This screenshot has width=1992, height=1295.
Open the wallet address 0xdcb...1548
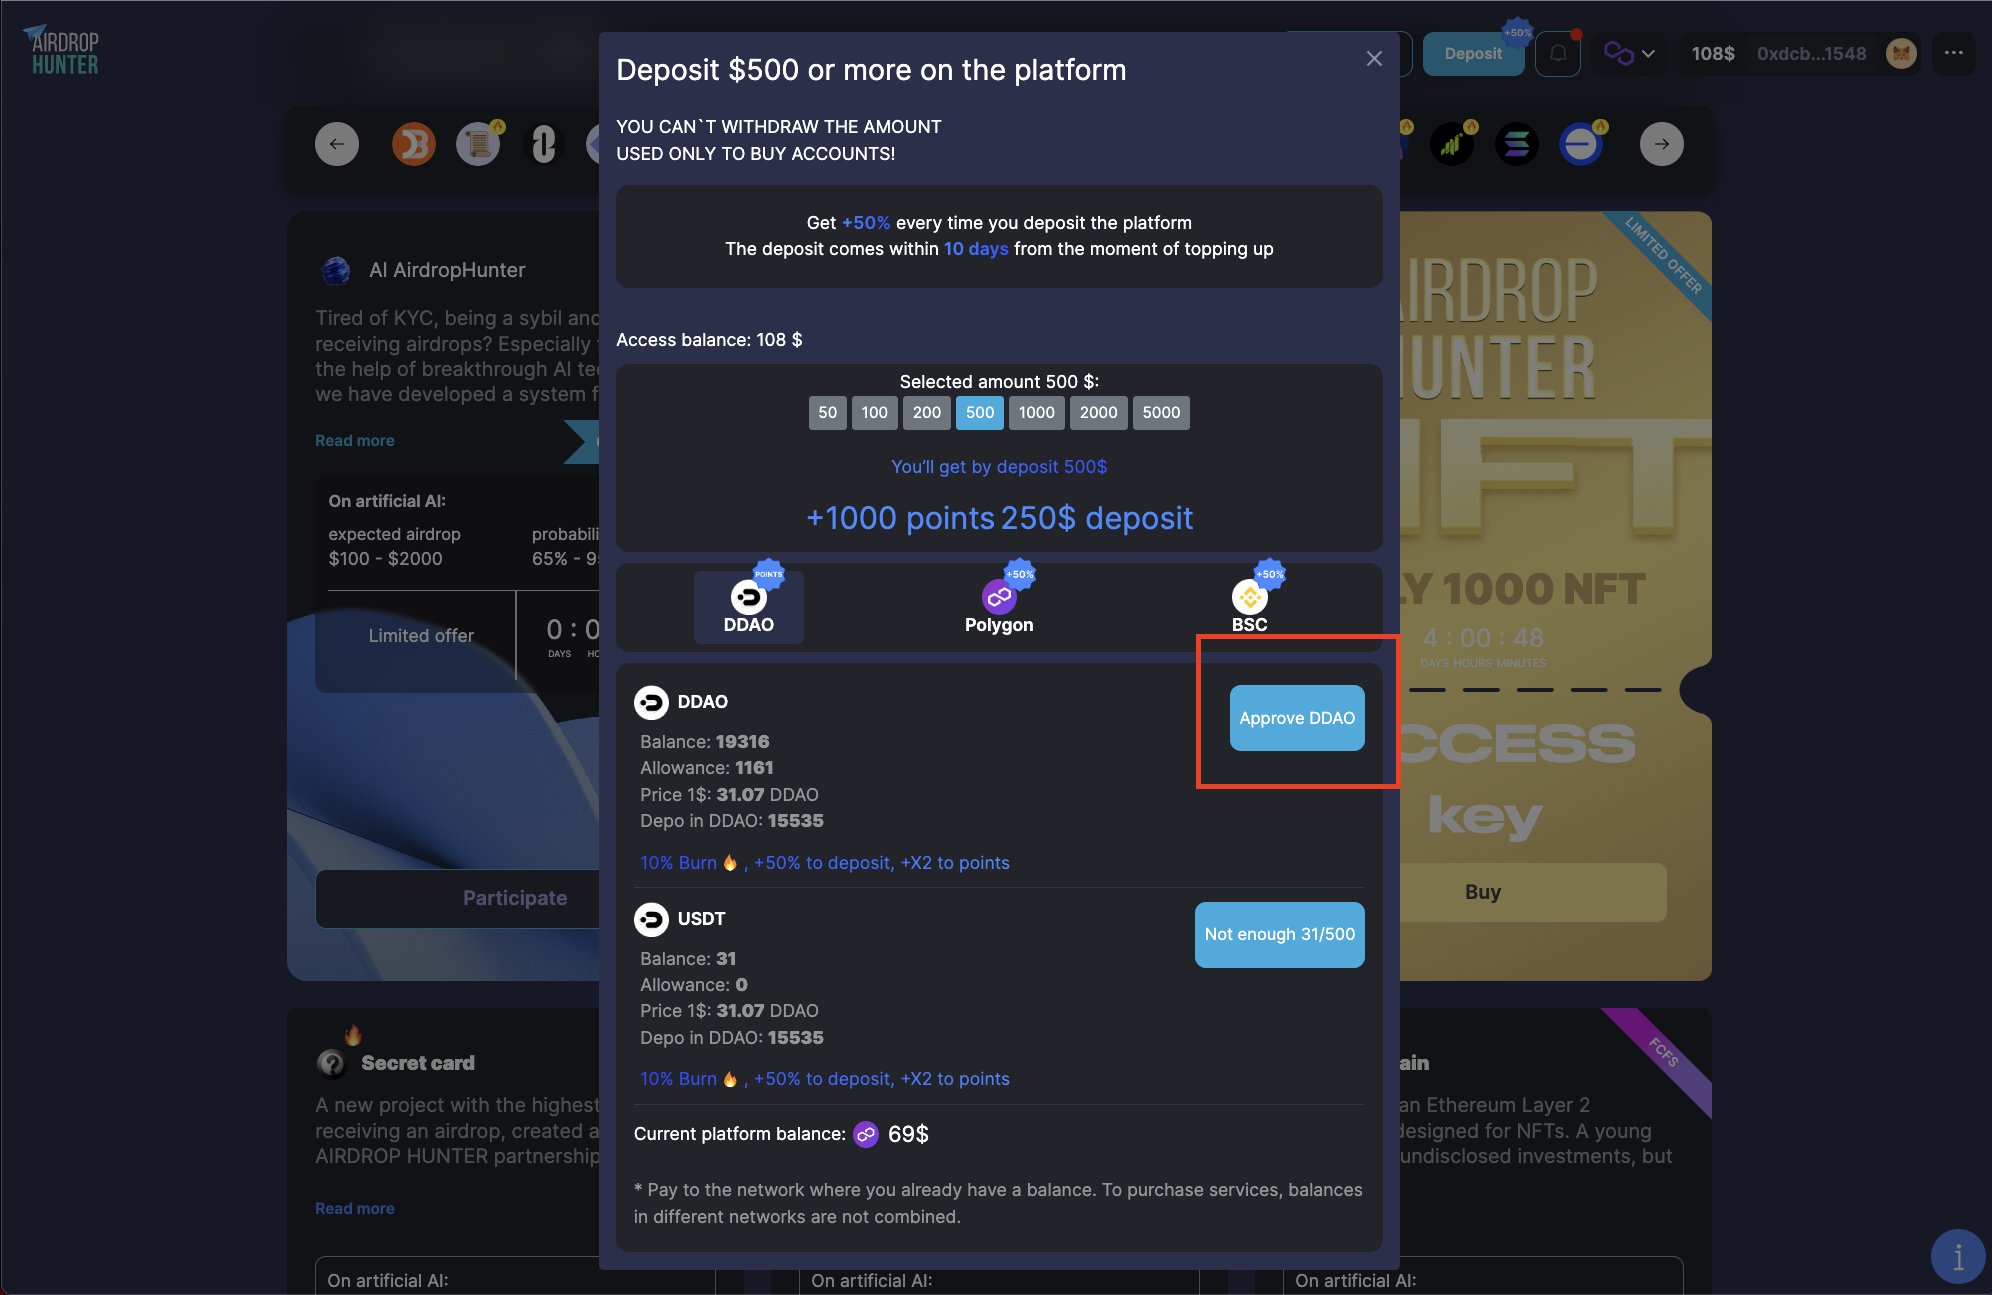click(x=1811, y=54)
